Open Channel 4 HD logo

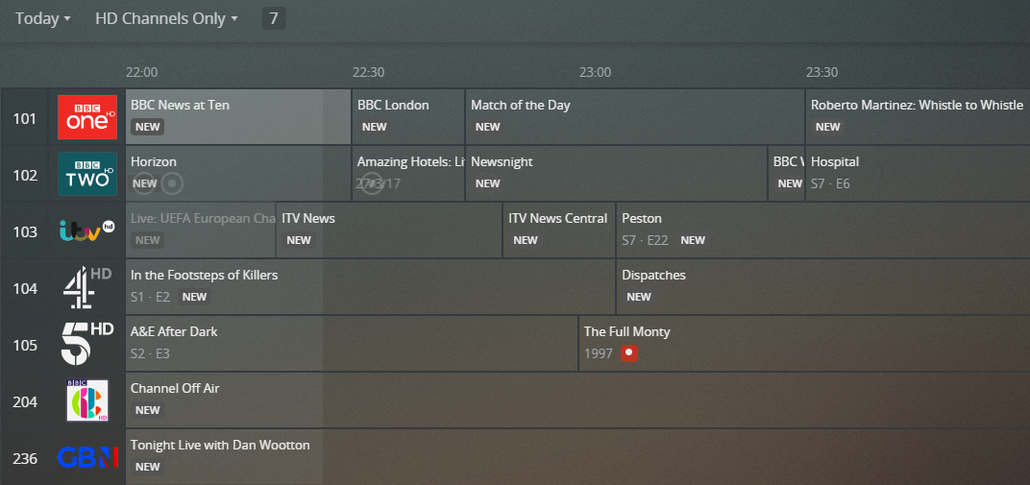point(87,288)
